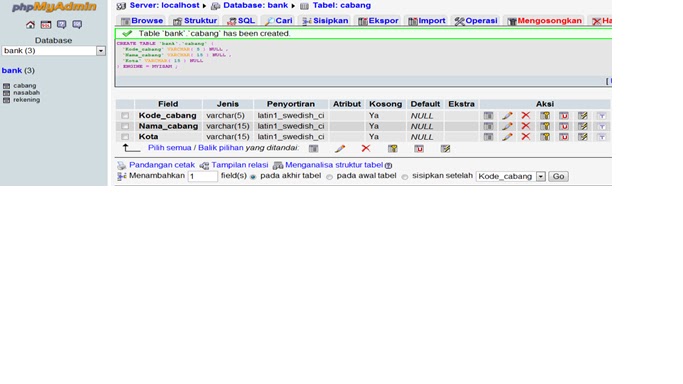The height and width of the screenshot is (384, 683).
Task: Click pencil icon in 'yang ditandai' row
Action: (x=340, y=148)
